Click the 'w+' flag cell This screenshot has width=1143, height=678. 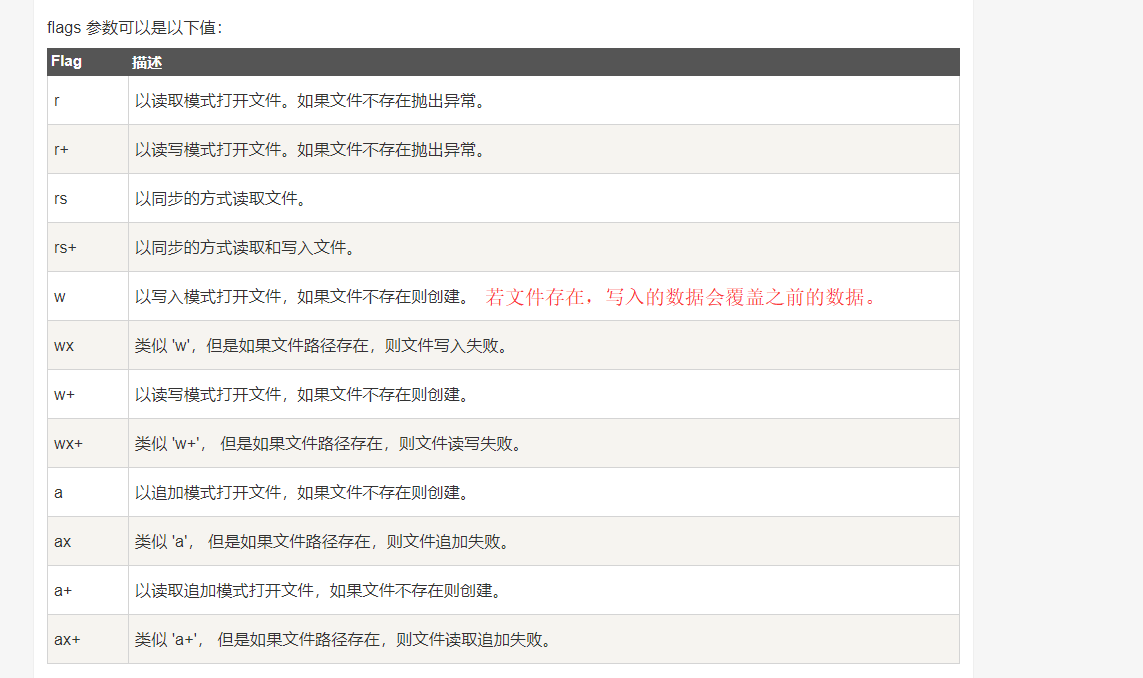click(x=64, y=395)
